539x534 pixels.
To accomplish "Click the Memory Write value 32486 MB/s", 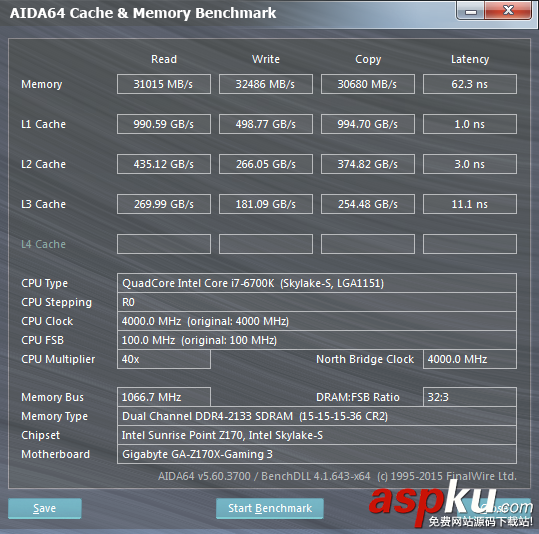I will 266,84.
